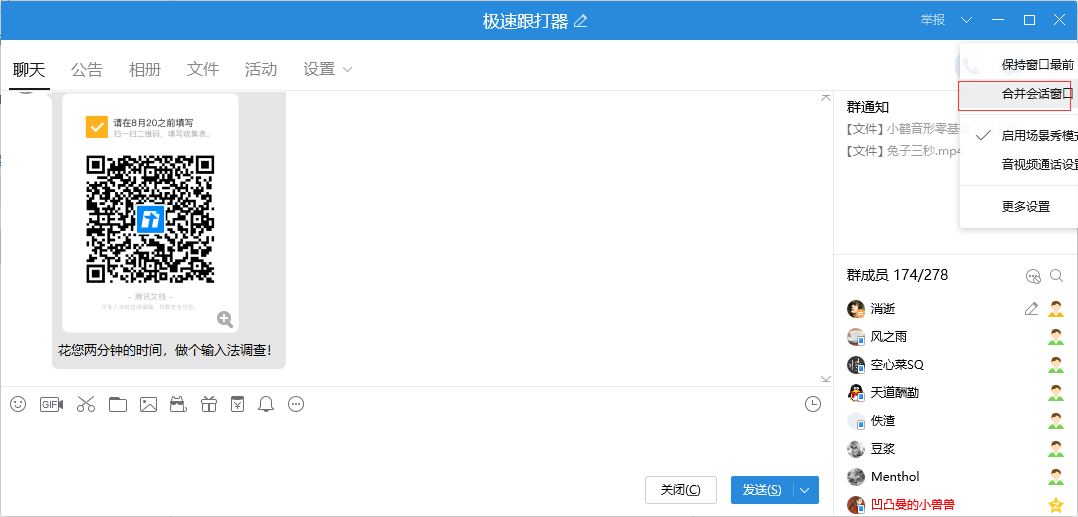Zoom in on the QR code image
Image resolution: width=1078 pixels, height=517 pixels.
point(225,318)
